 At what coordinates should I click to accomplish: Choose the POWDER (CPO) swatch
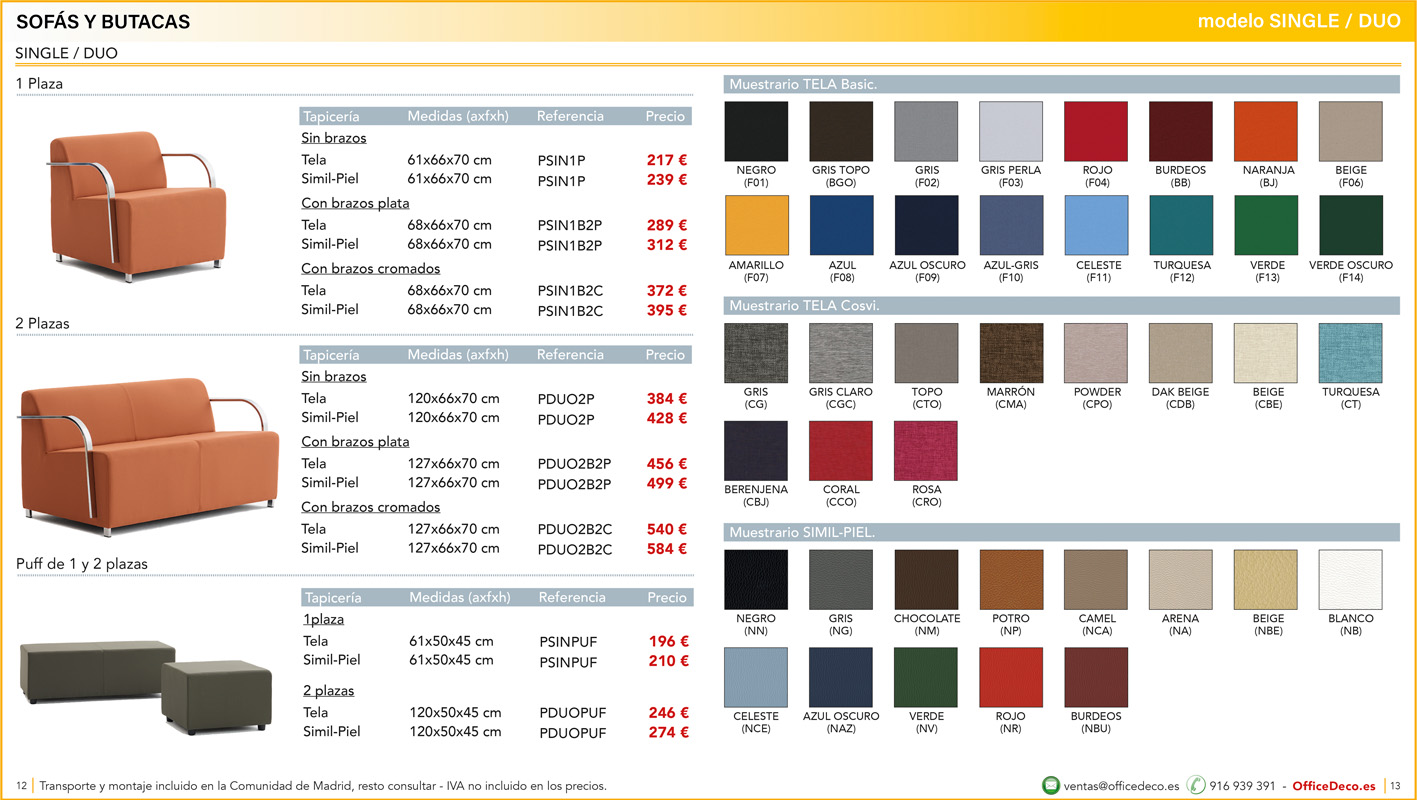[x=1096, y=353]
